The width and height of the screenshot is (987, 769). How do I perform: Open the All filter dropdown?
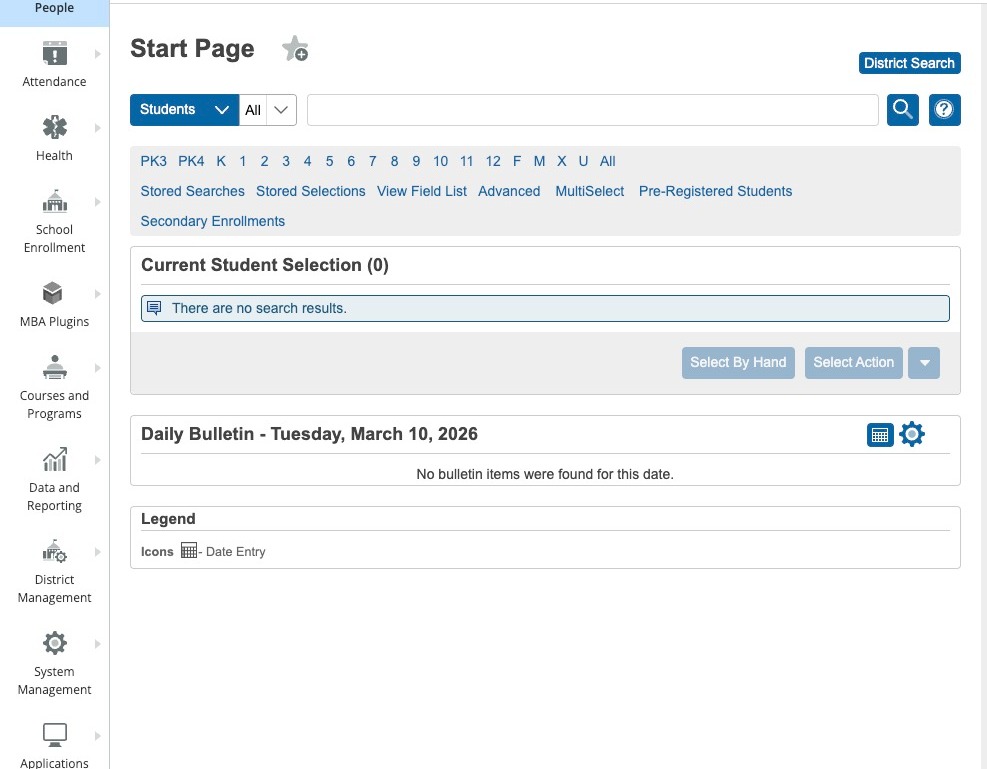coord(268,110)
